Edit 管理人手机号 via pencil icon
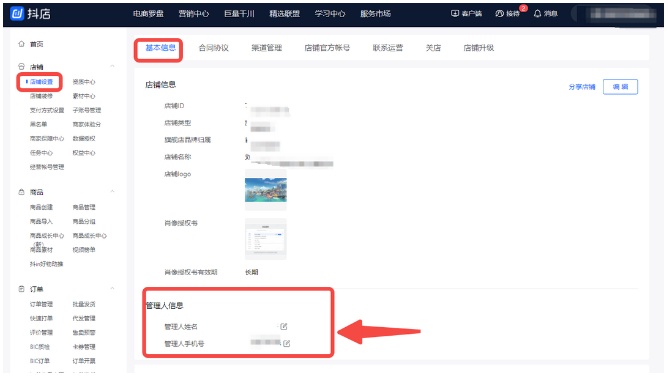The width and height of the screenshot is (668, 383). click(x=287, y=343)
